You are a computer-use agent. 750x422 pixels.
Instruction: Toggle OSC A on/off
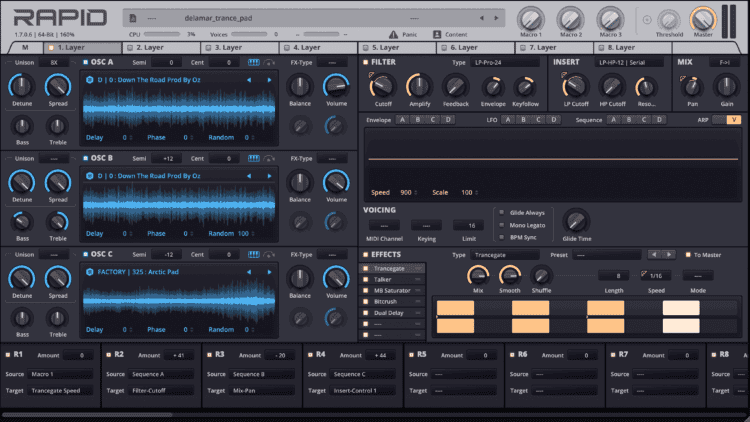[x=86, y=62]
